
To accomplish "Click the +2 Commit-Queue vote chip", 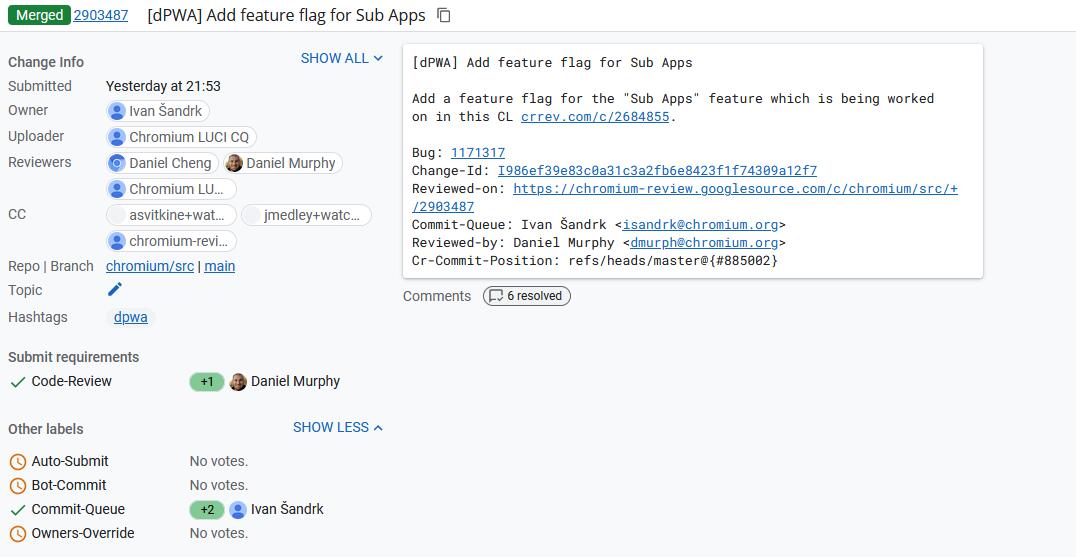I will click(206, 510).
